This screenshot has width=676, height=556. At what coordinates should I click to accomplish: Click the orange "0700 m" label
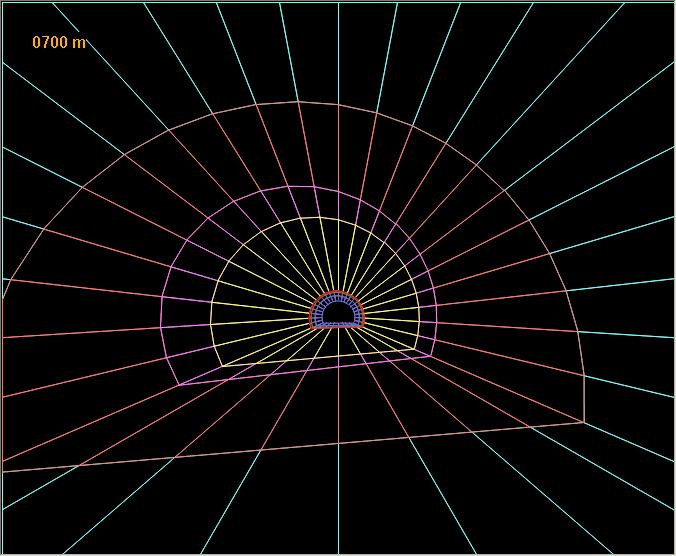[59, 42]
